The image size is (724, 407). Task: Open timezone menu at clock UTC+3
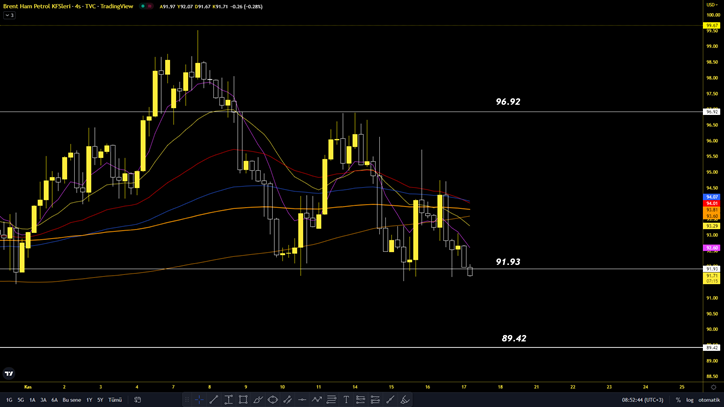[x=642, y=399]
